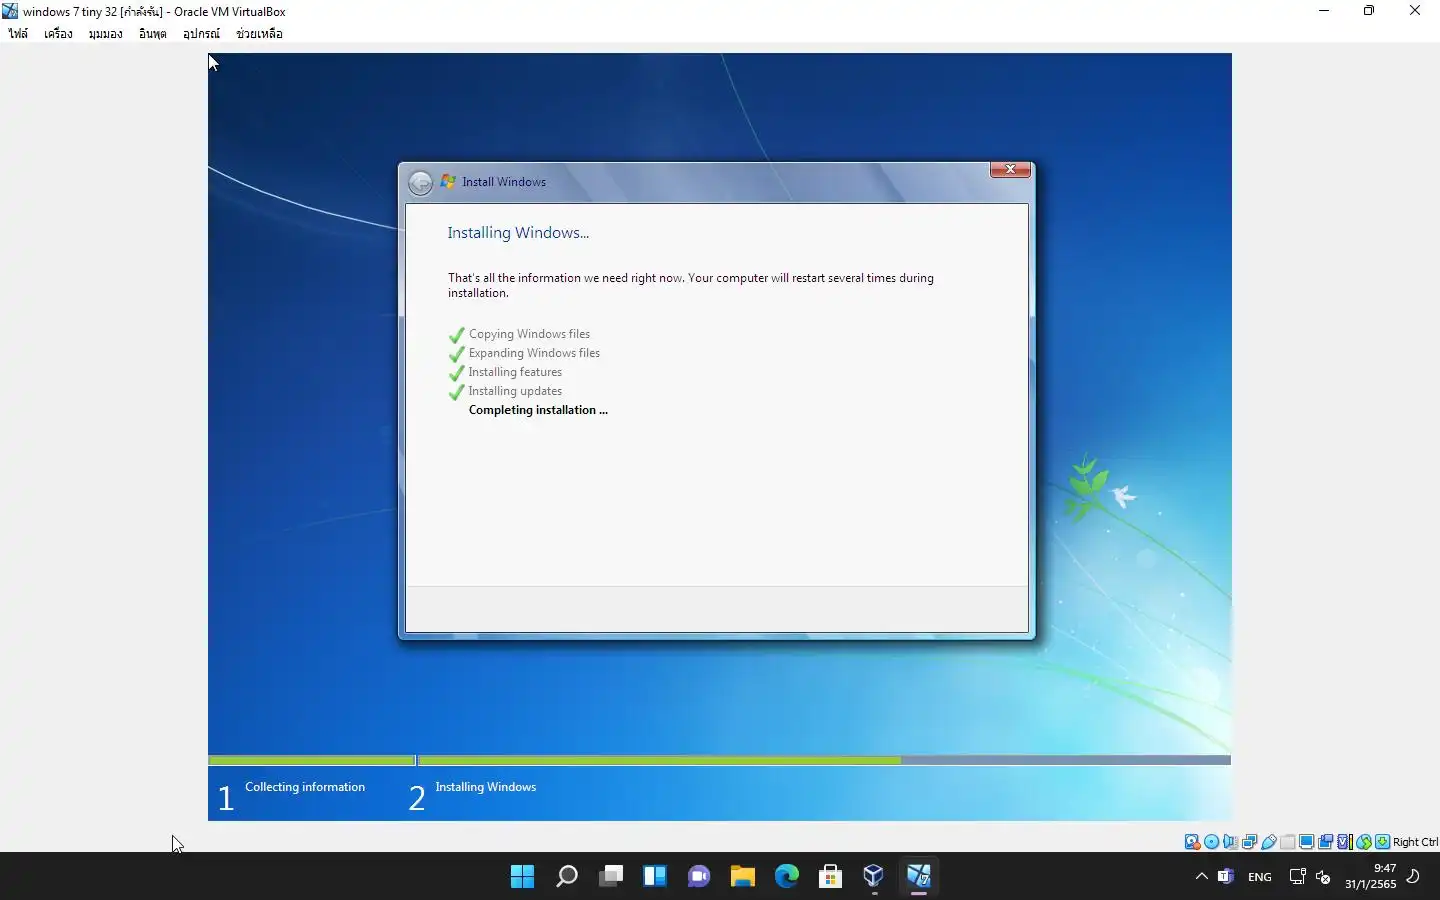1440x900 pixels.
Task: Click the hard disk activity status icon
Action: [1192, 842]
